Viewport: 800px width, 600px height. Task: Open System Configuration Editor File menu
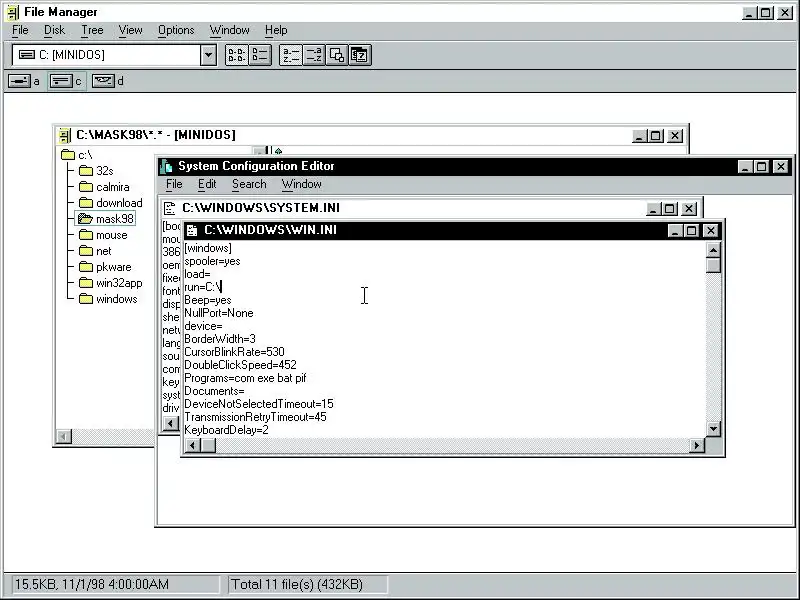click(x=174, y=184)
